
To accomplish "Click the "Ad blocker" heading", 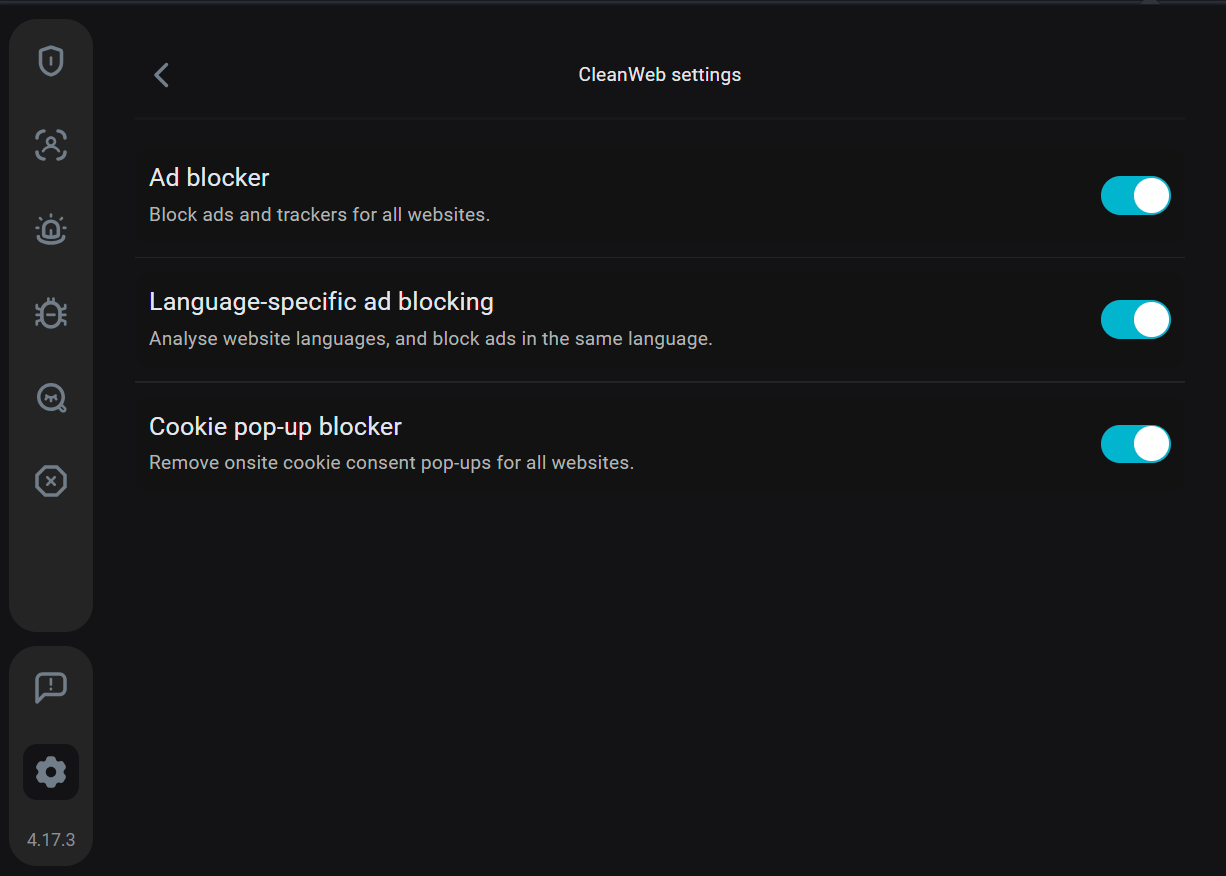I will click(x=209, y=178).
